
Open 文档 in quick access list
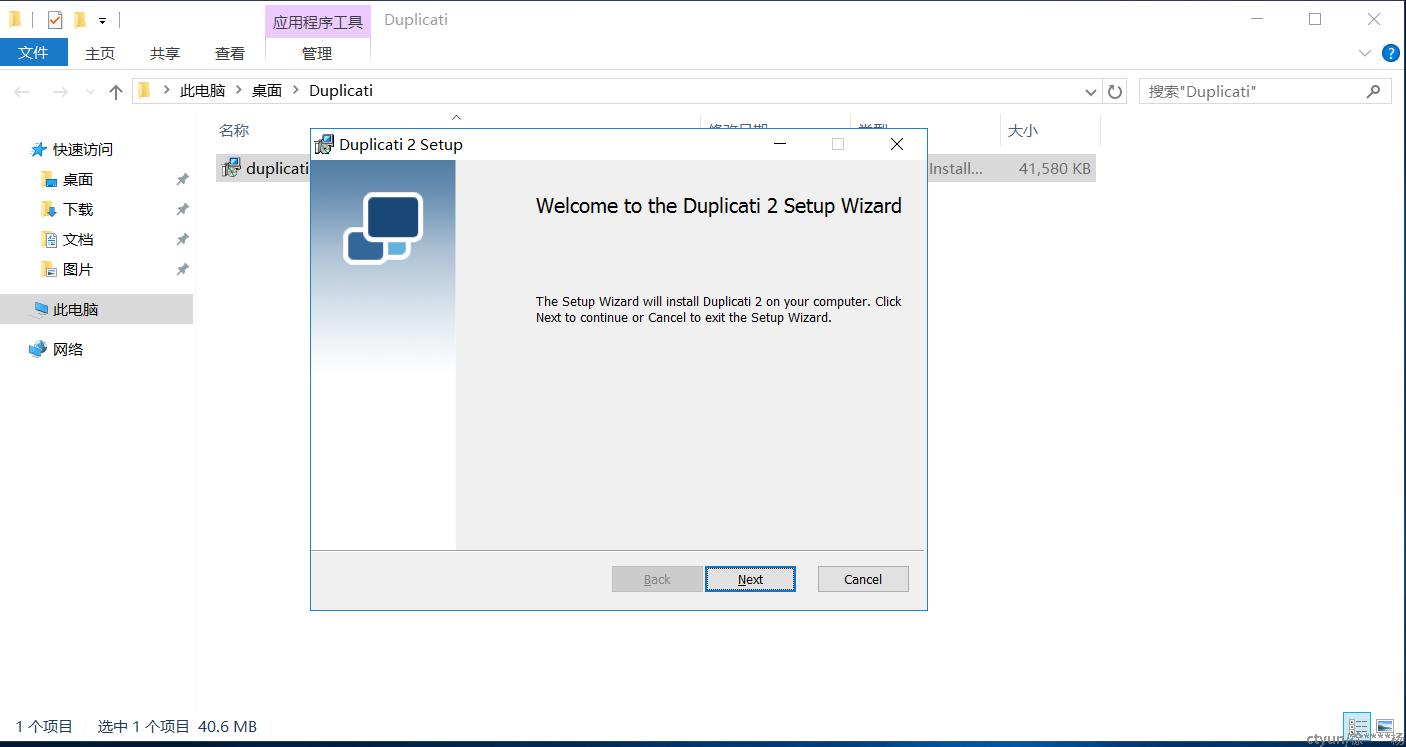tap(77, 239)
